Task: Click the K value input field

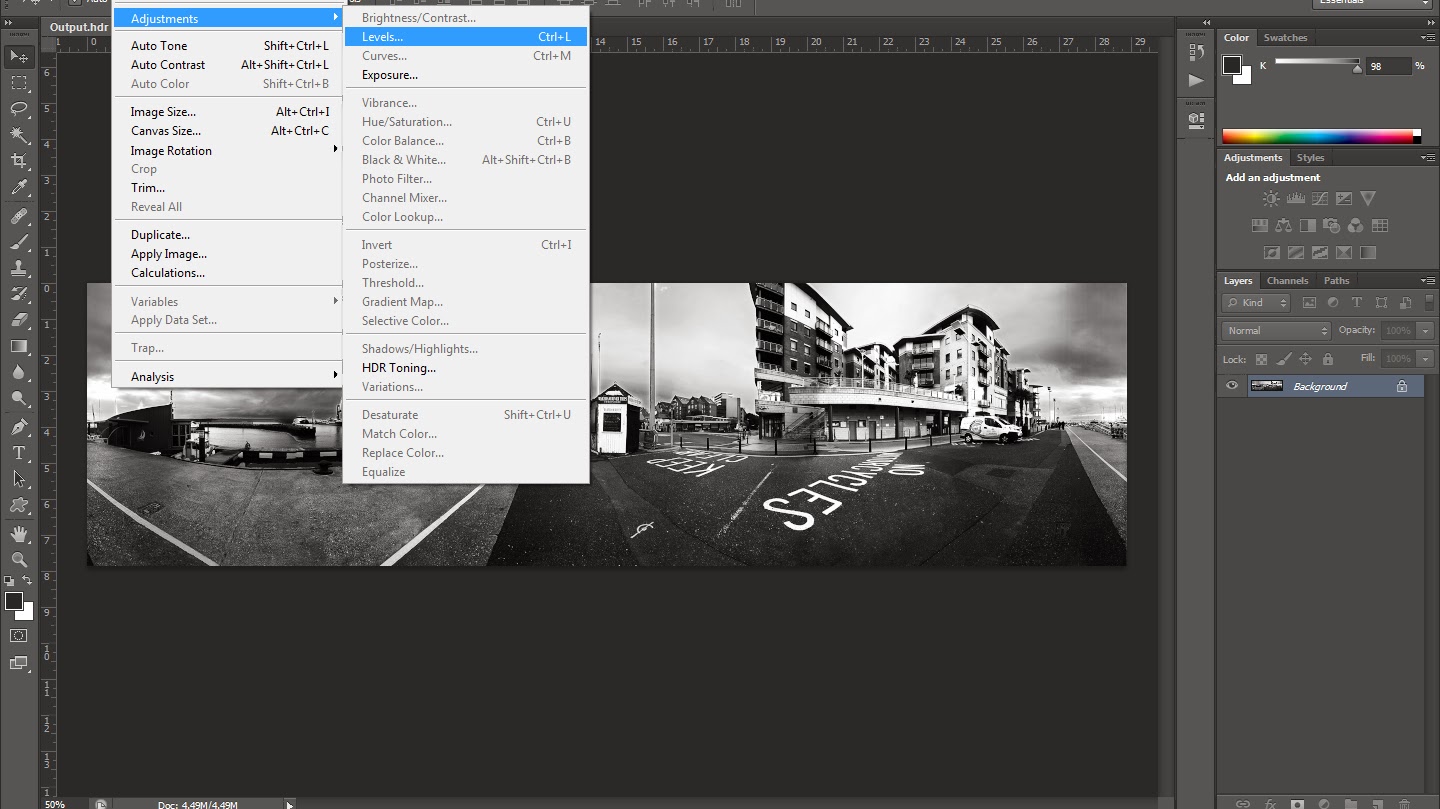Action: (x=1389, y=66)
